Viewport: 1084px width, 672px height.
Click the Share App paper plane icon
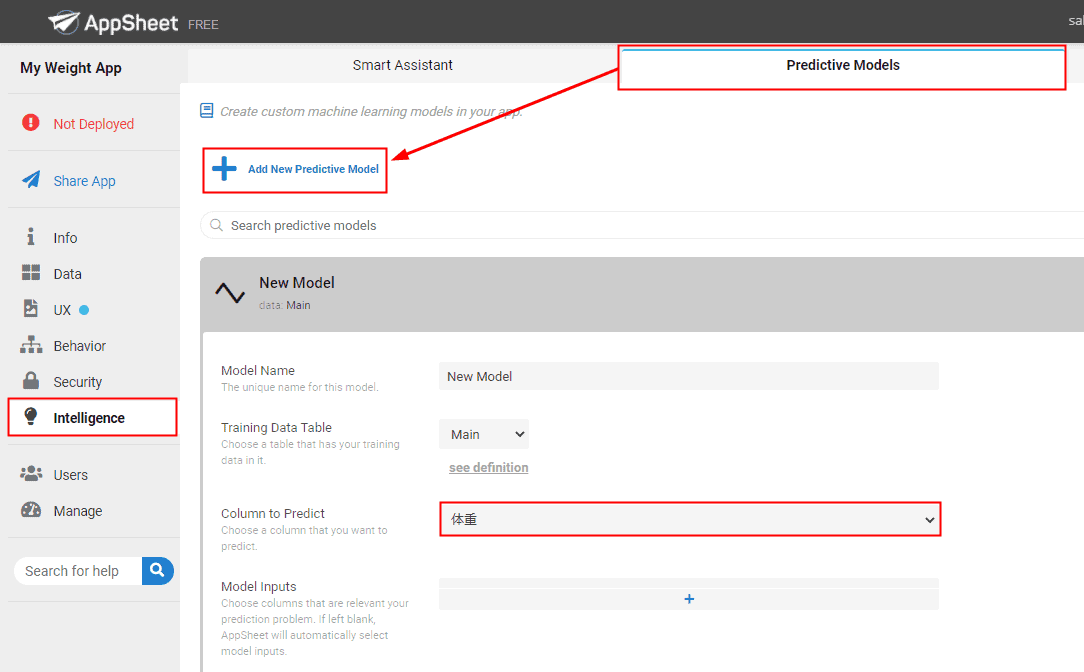31,180
